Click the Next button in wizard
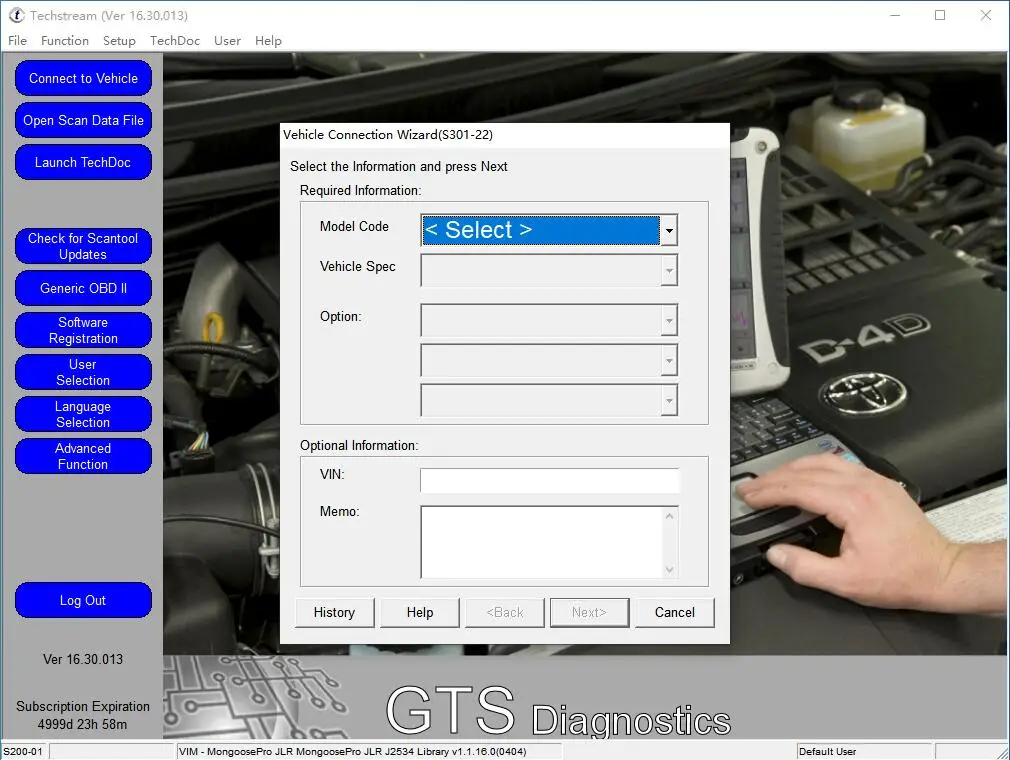The height and width of the screenshot is (760, 1010). (x=589, y=613)
